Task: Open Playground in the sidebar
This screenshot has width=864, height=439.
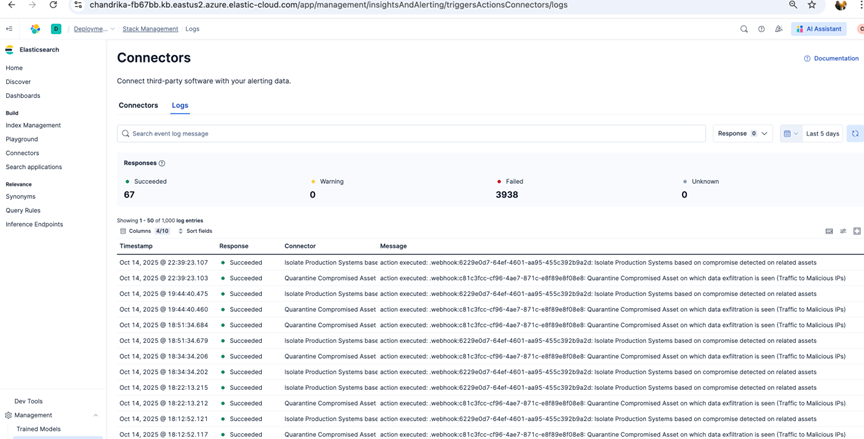Action: pyautogui.click(x=21, y=139)
